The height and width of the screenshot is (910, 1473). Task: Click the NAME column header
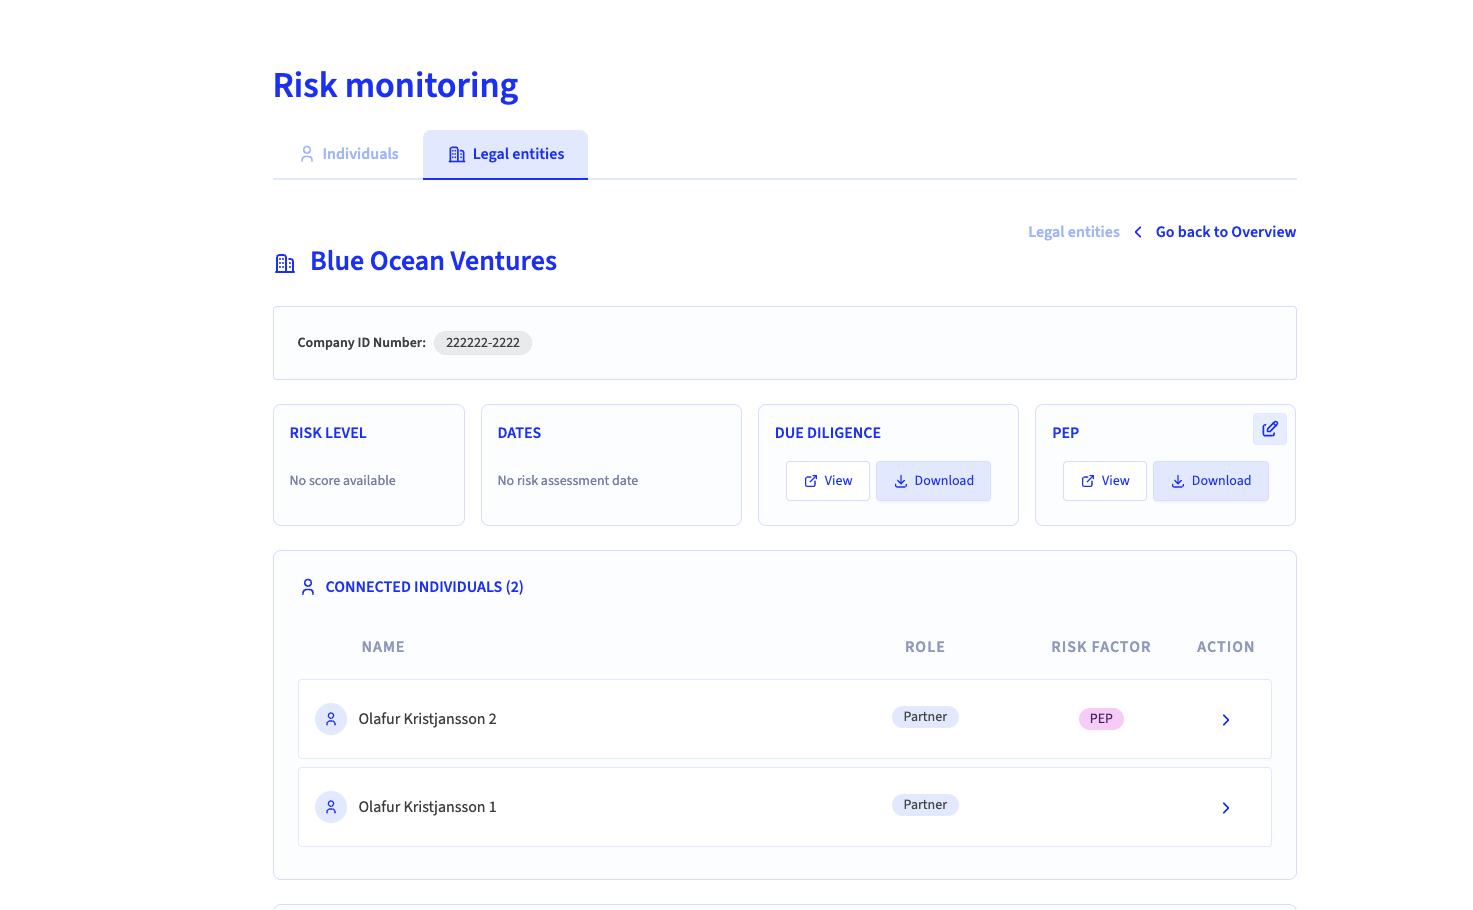pos(383,647)
